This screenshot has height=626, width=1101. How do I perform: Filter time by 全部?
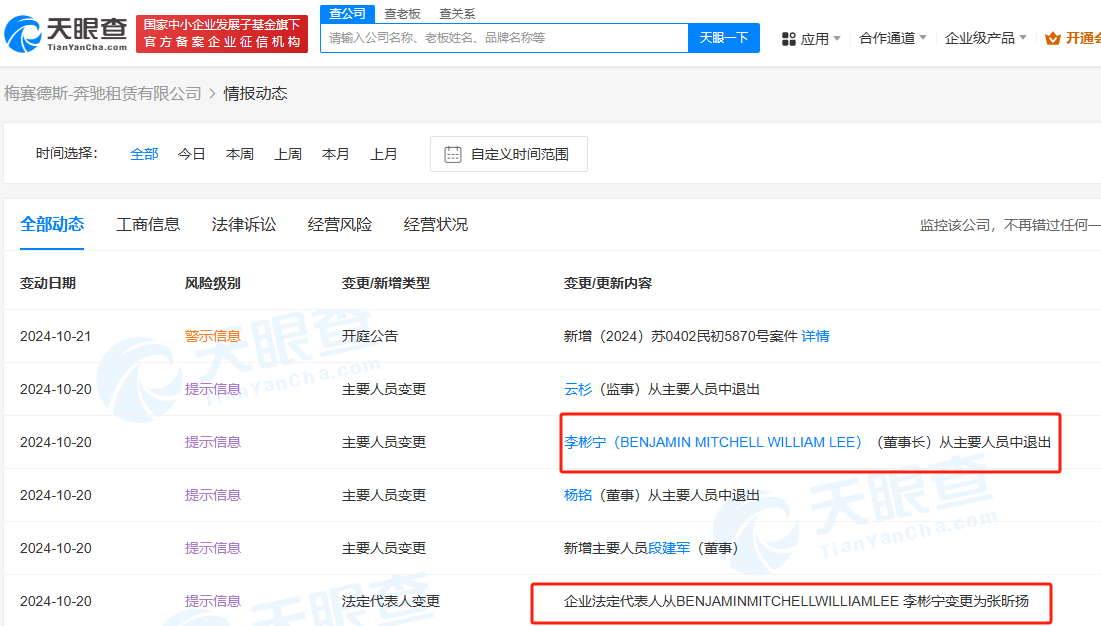click(x=144, y=154)
